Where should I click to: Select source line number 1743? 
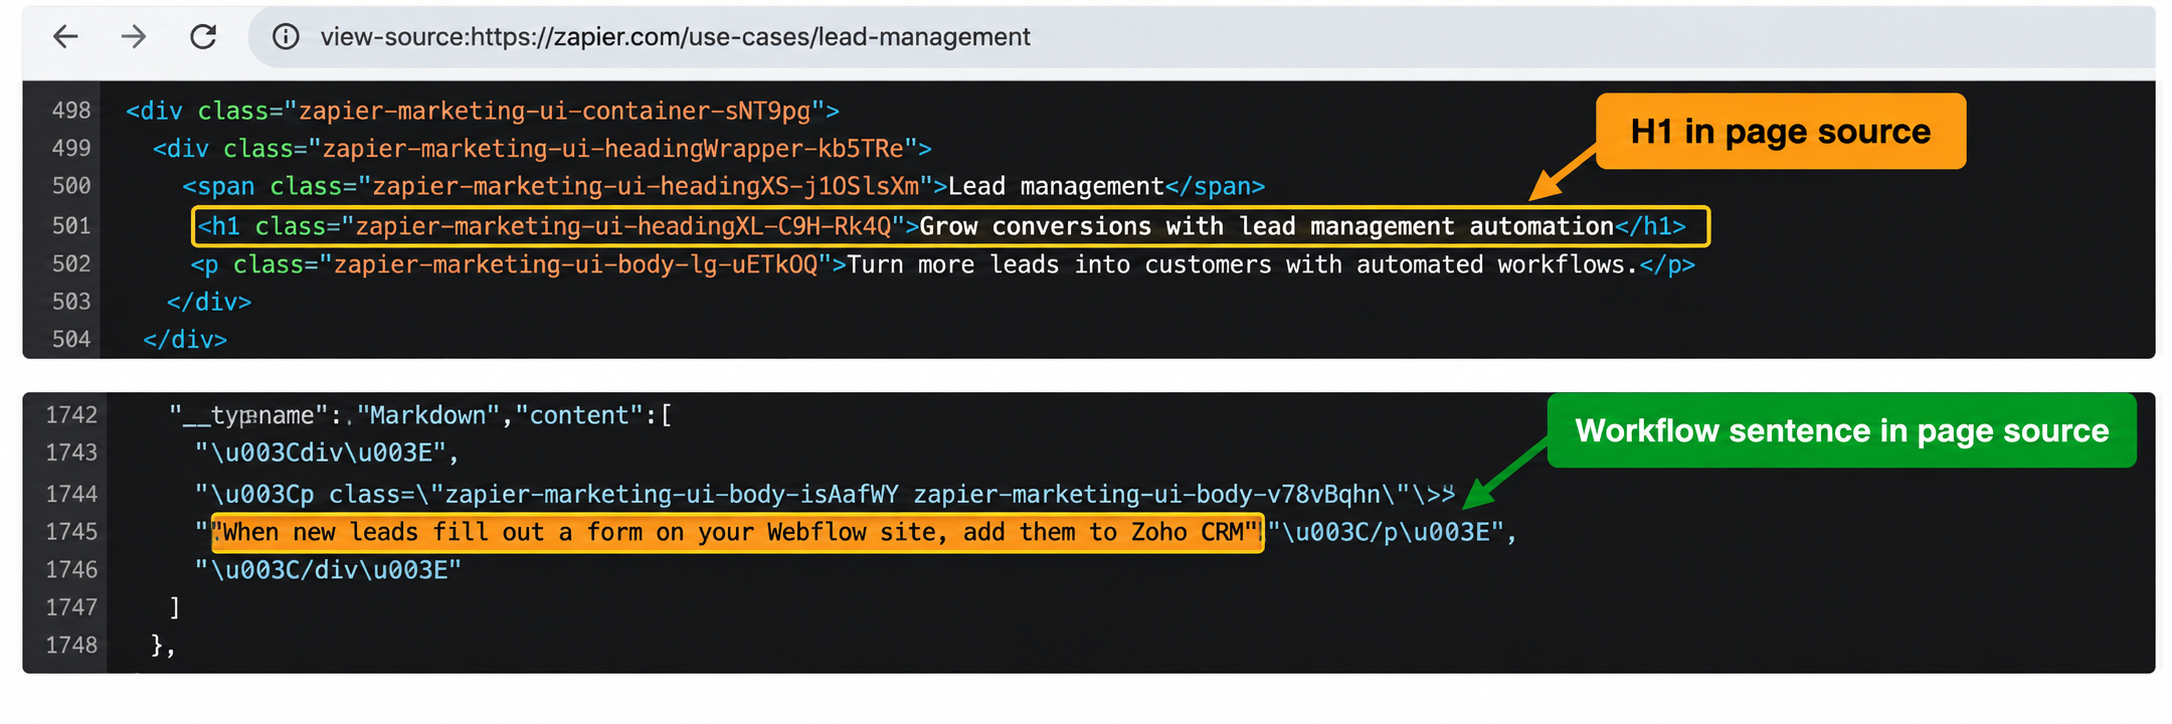(x=71, y=453)
